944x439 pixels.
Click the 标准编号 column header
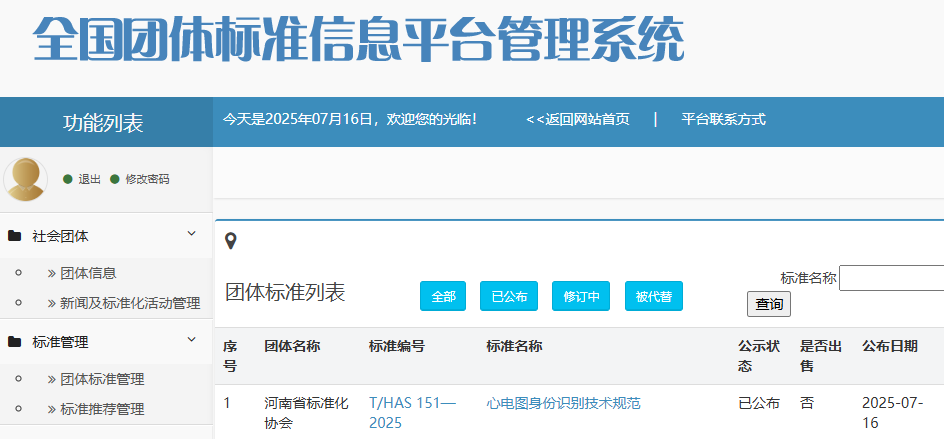[x=397, y=346]
